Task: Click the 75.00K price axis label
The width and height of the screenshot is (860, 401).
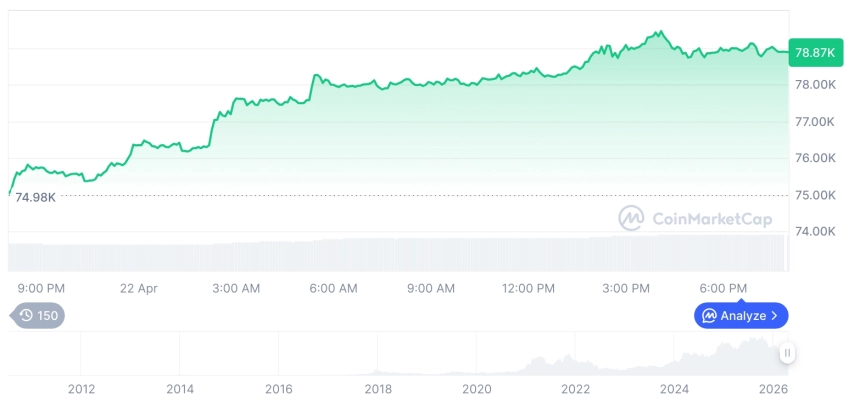Action: (x=813, y=195)
